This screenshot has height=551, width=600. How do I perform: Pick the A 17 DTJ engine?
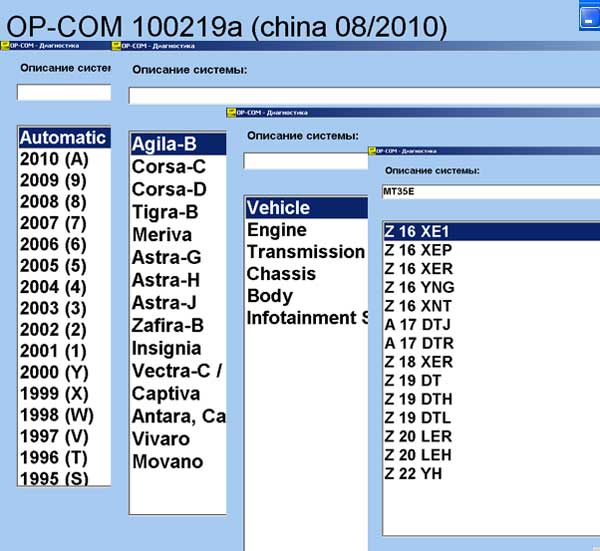coord(418,323)
